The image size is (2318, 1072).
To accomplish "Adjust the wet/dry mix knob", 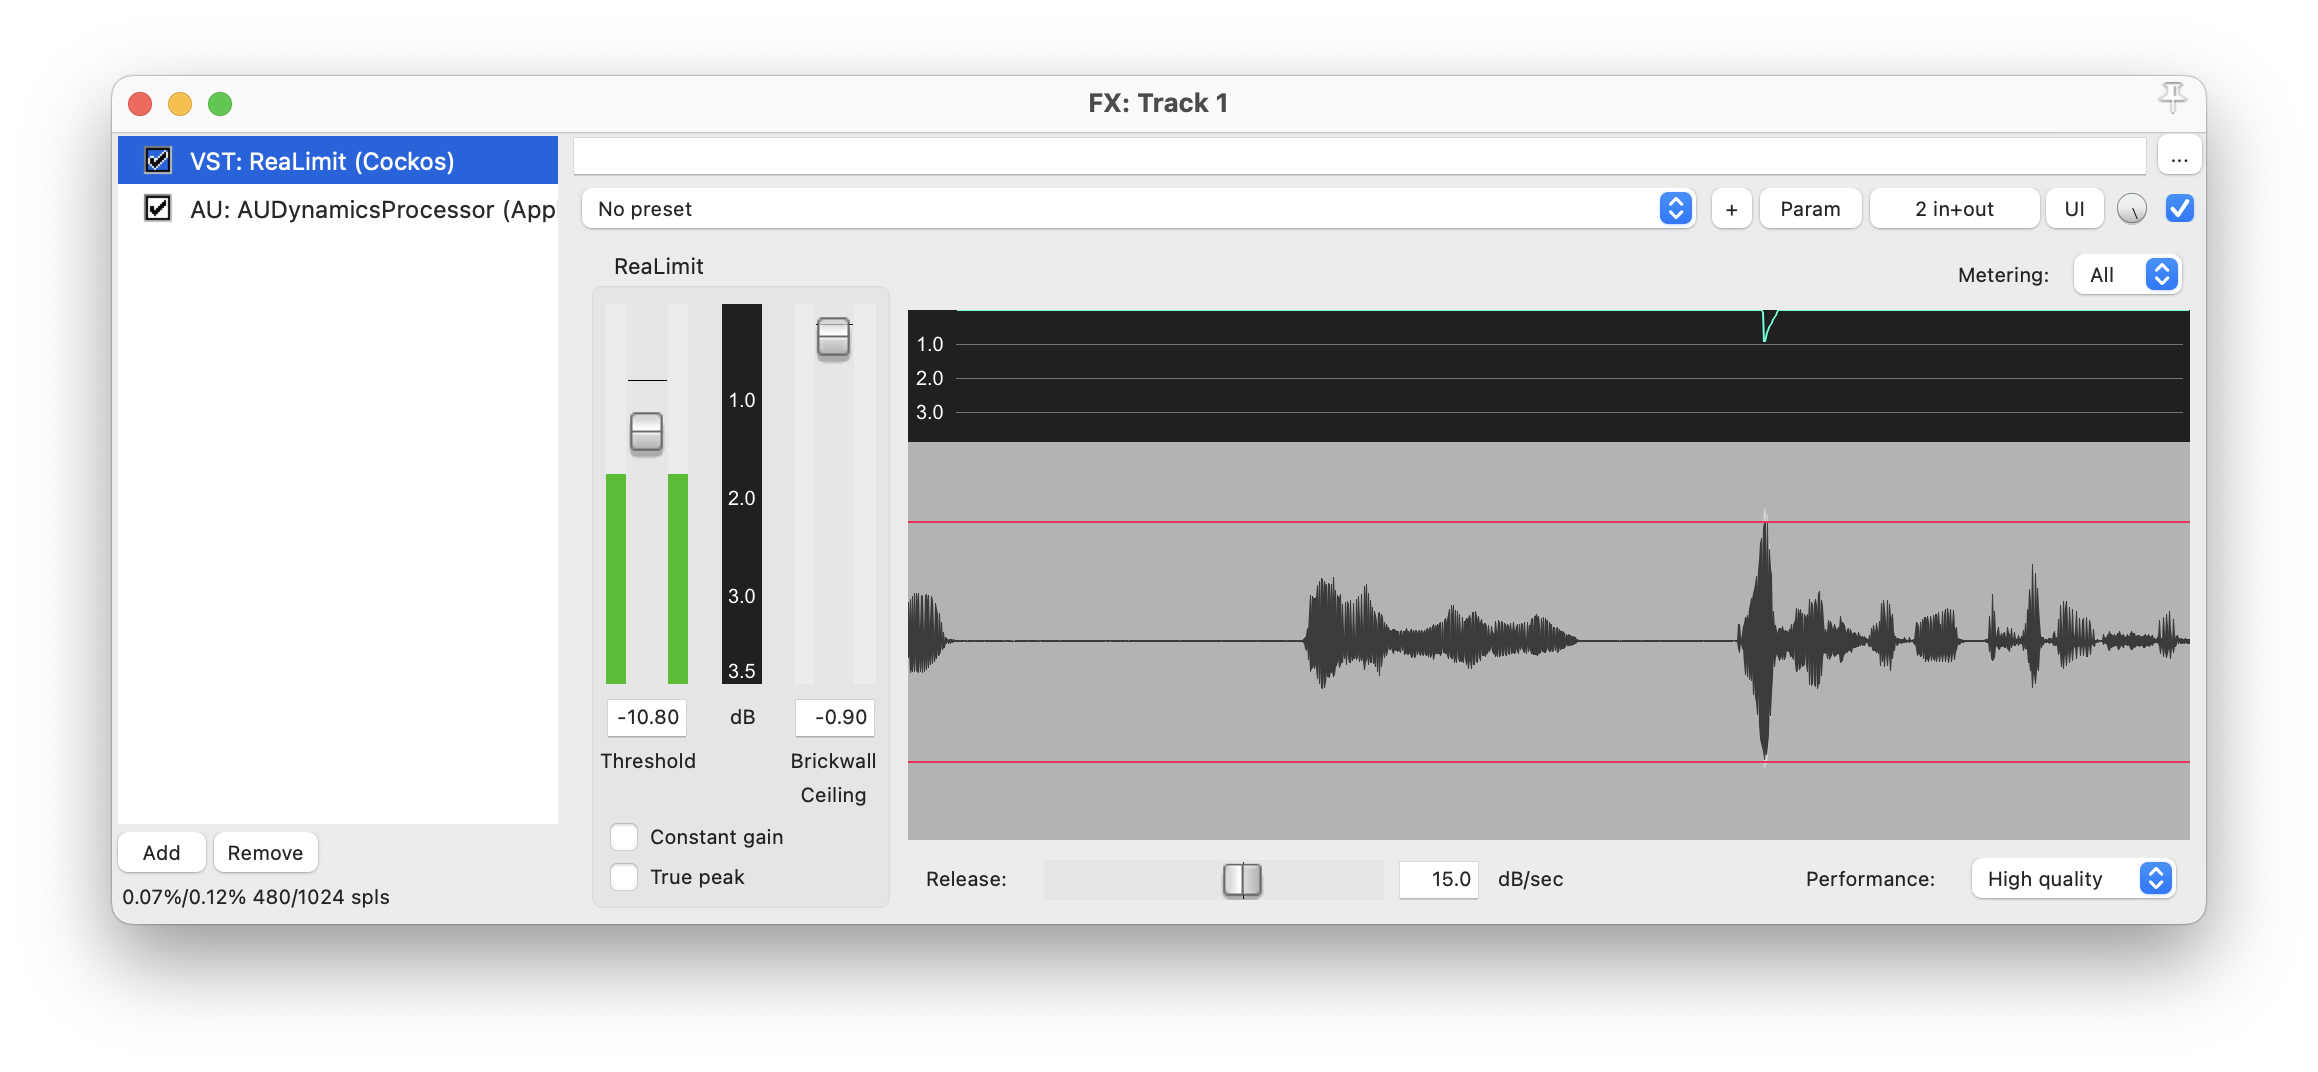I will point(2131,209).
